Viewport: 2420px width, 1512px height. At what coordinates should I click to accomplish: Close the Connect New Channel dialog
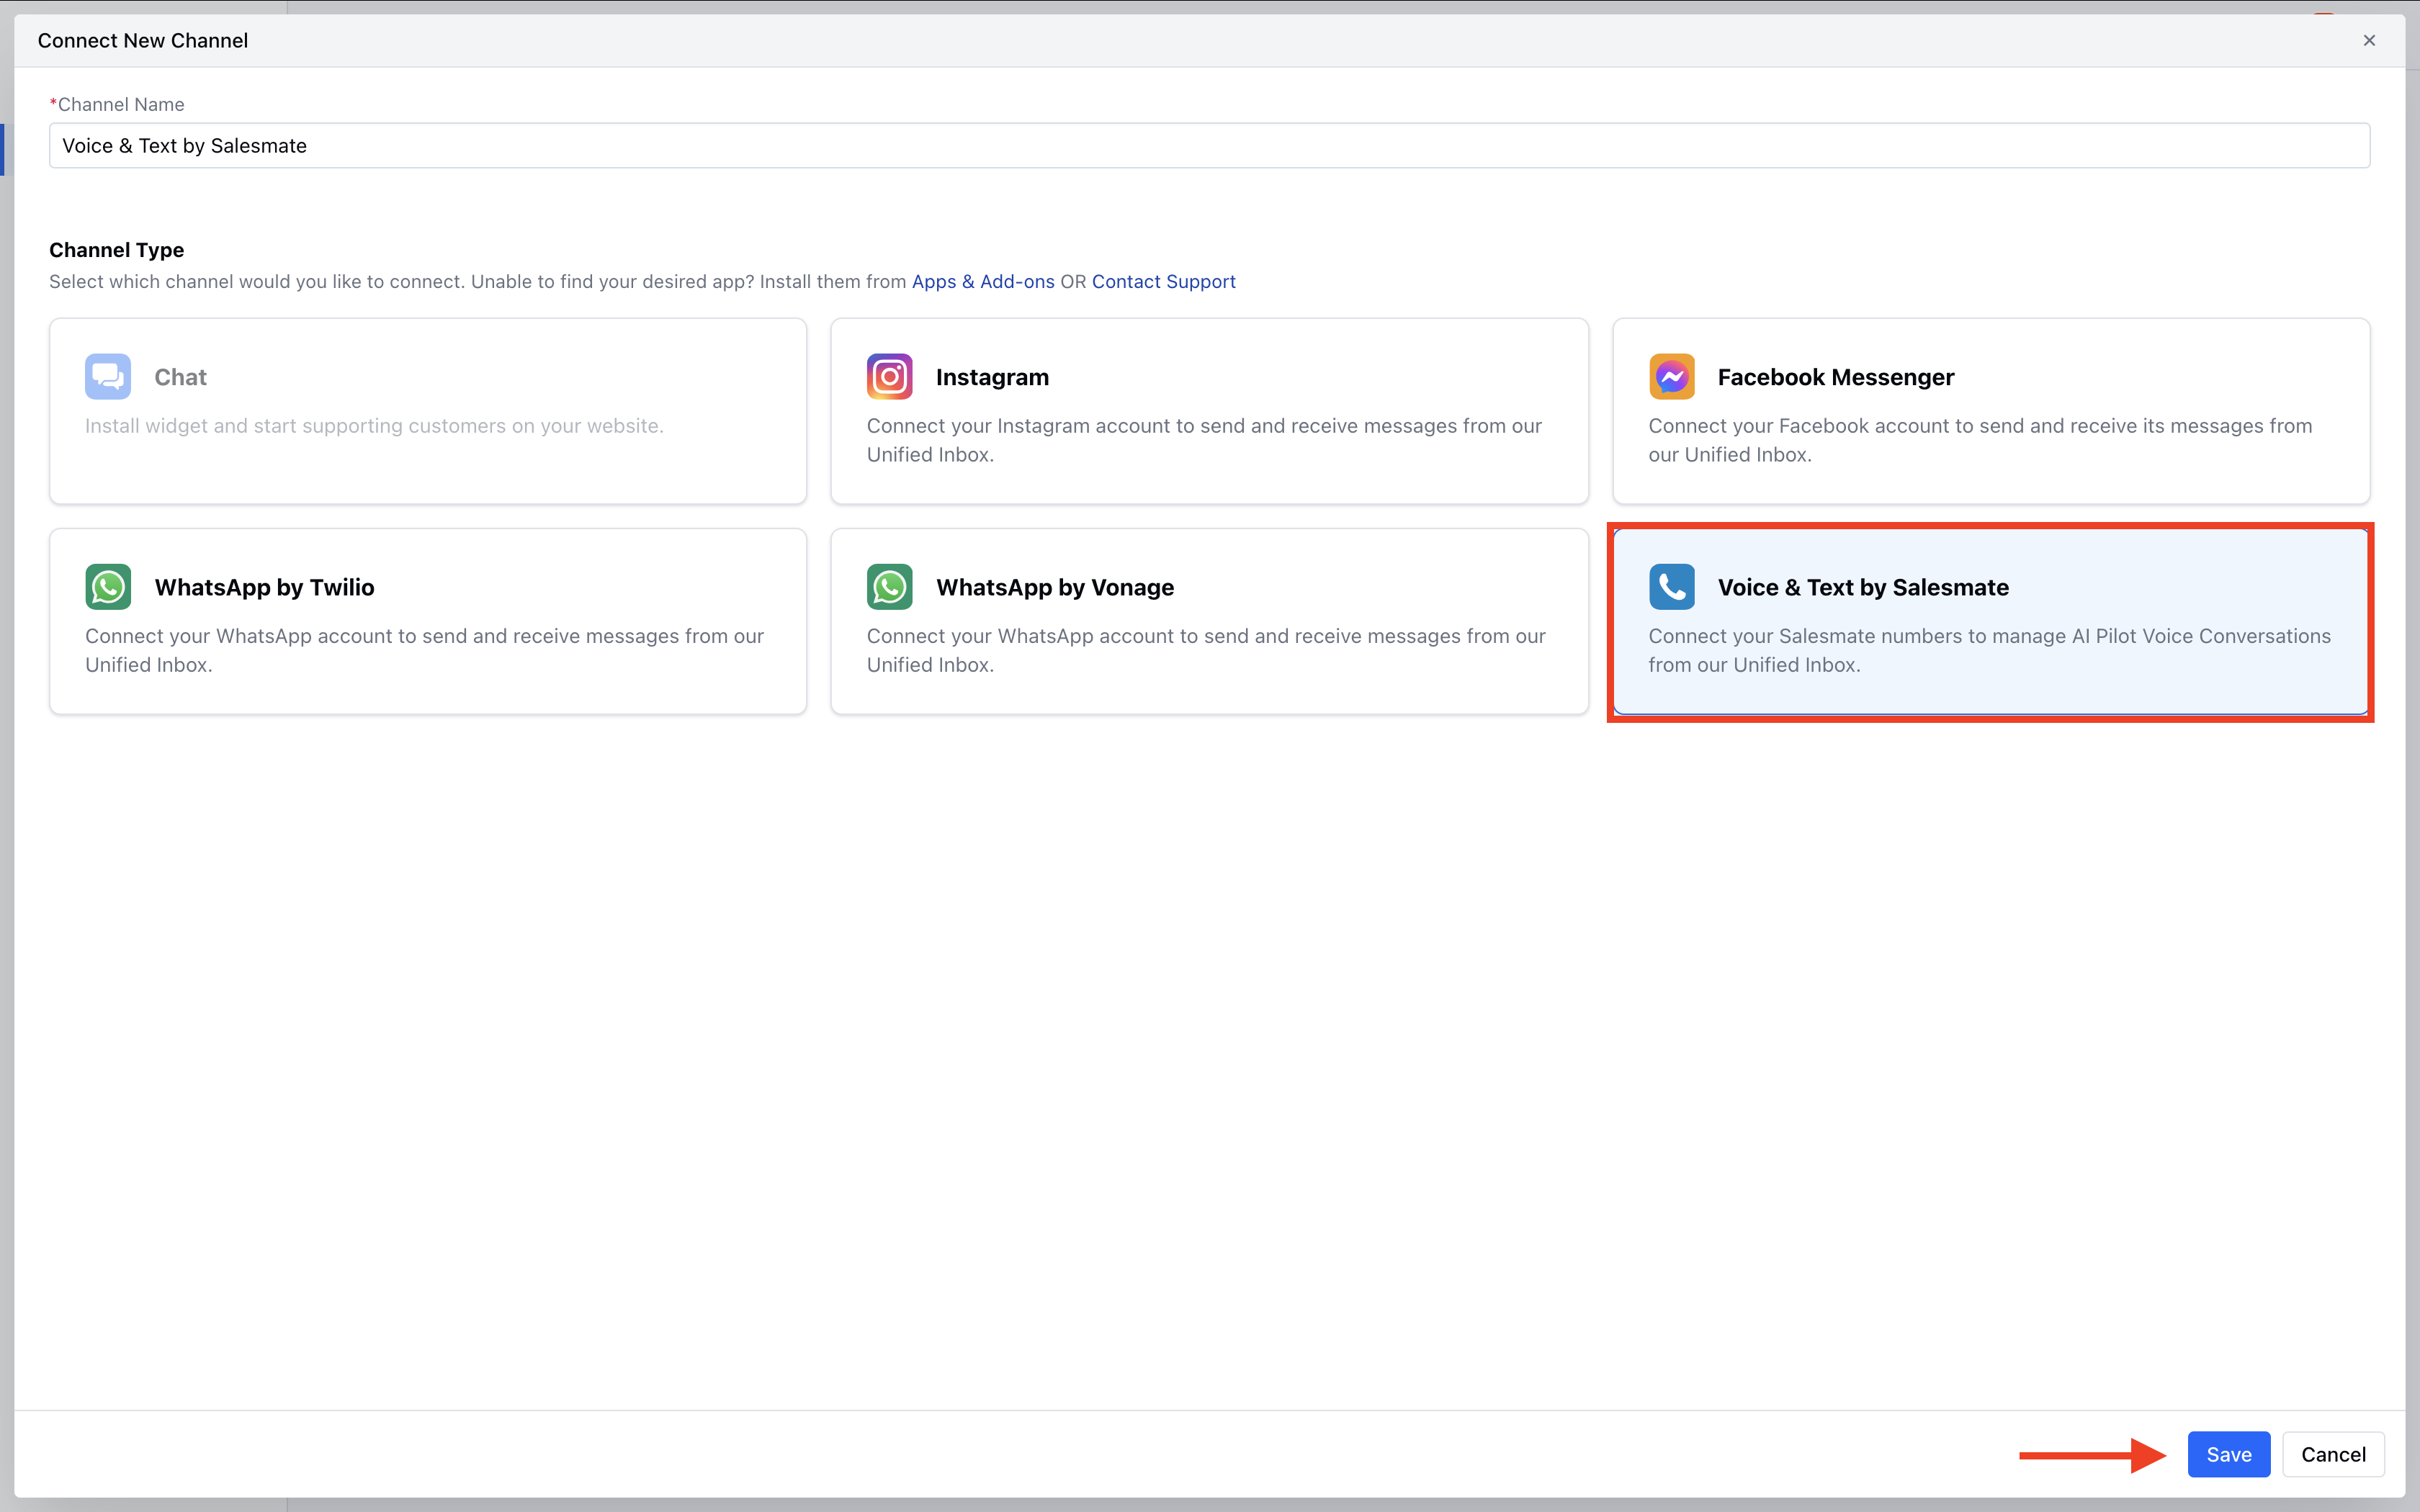[2368, 40]
